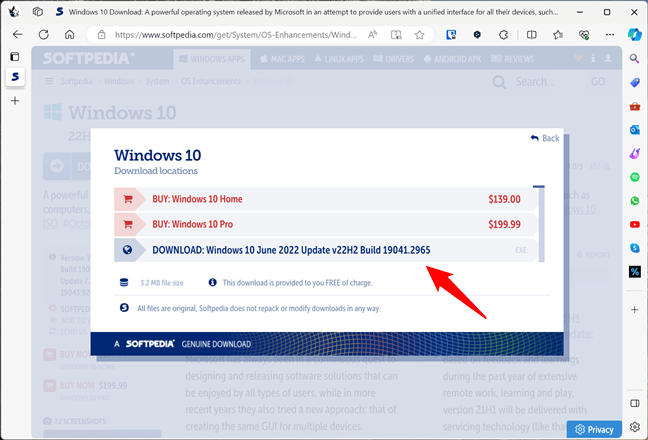Open Outlook from the Edge sidebar
Image resolution: width=648 pixels, height=440 pixels.
tap(635, 130)
